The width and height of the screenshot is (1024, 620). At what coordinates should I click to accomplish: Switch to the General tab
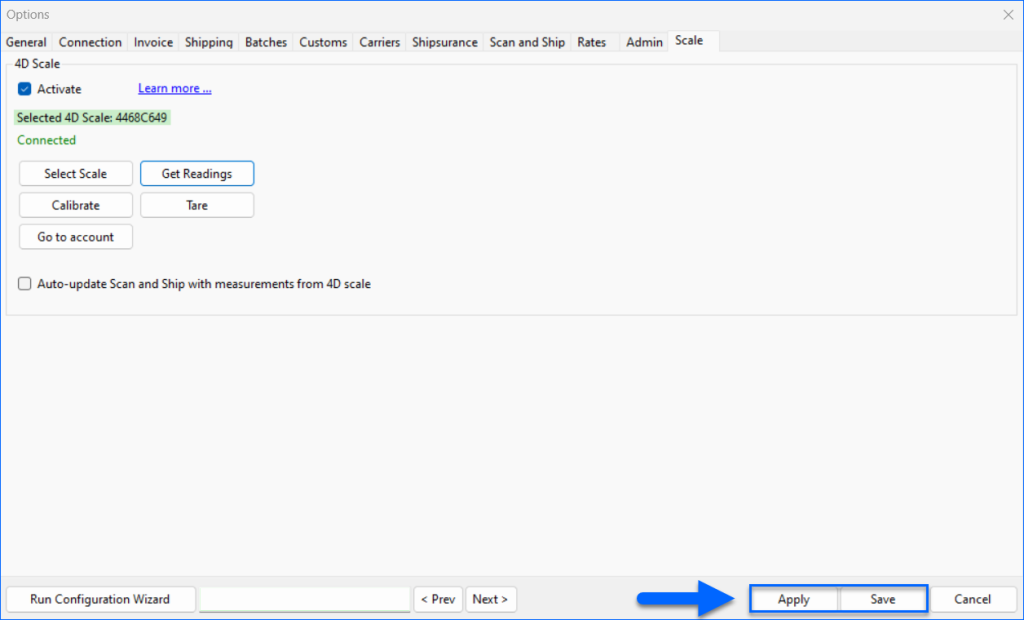(x=26, y=42)
